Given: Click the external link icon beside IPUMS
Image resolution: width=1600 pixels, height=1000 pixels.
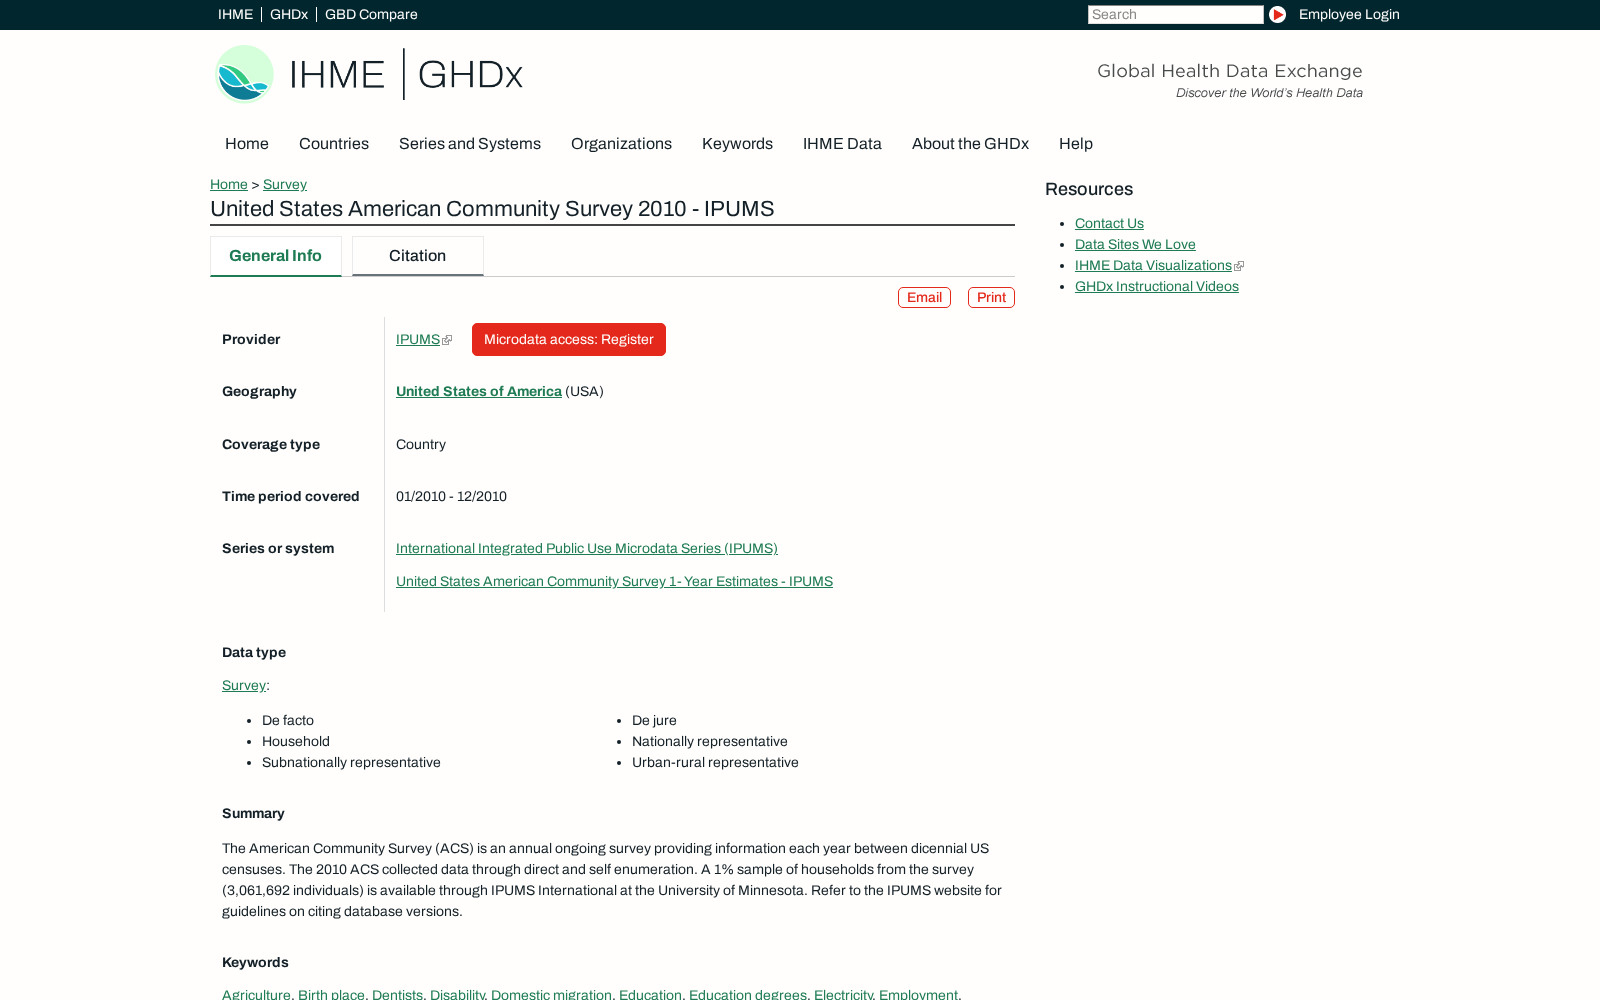Looking at the screenshot, I should point(447,340).
